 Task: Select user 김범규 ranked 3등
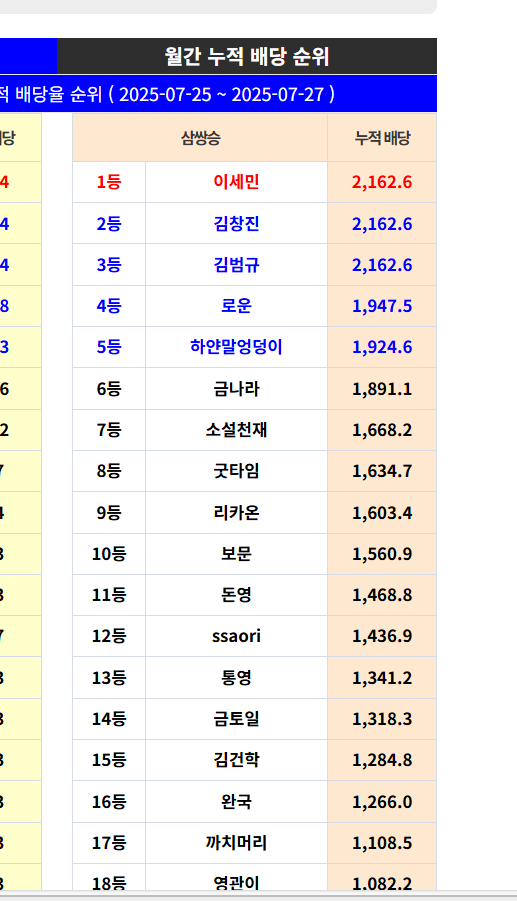point(236,265)
